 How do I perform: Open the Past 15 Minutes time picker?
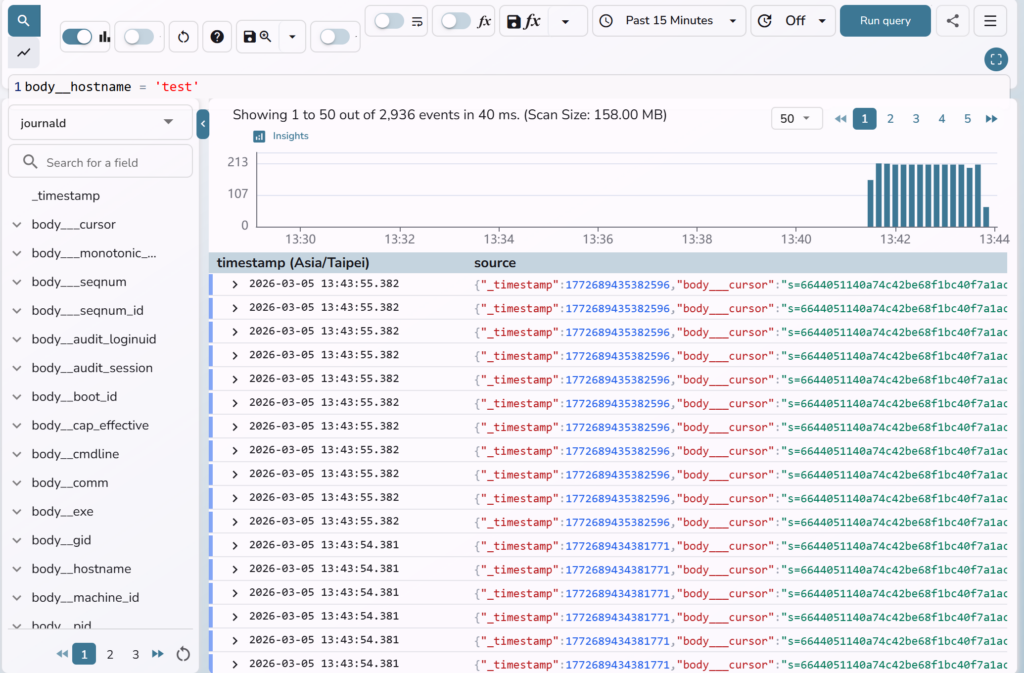[669, 21]
